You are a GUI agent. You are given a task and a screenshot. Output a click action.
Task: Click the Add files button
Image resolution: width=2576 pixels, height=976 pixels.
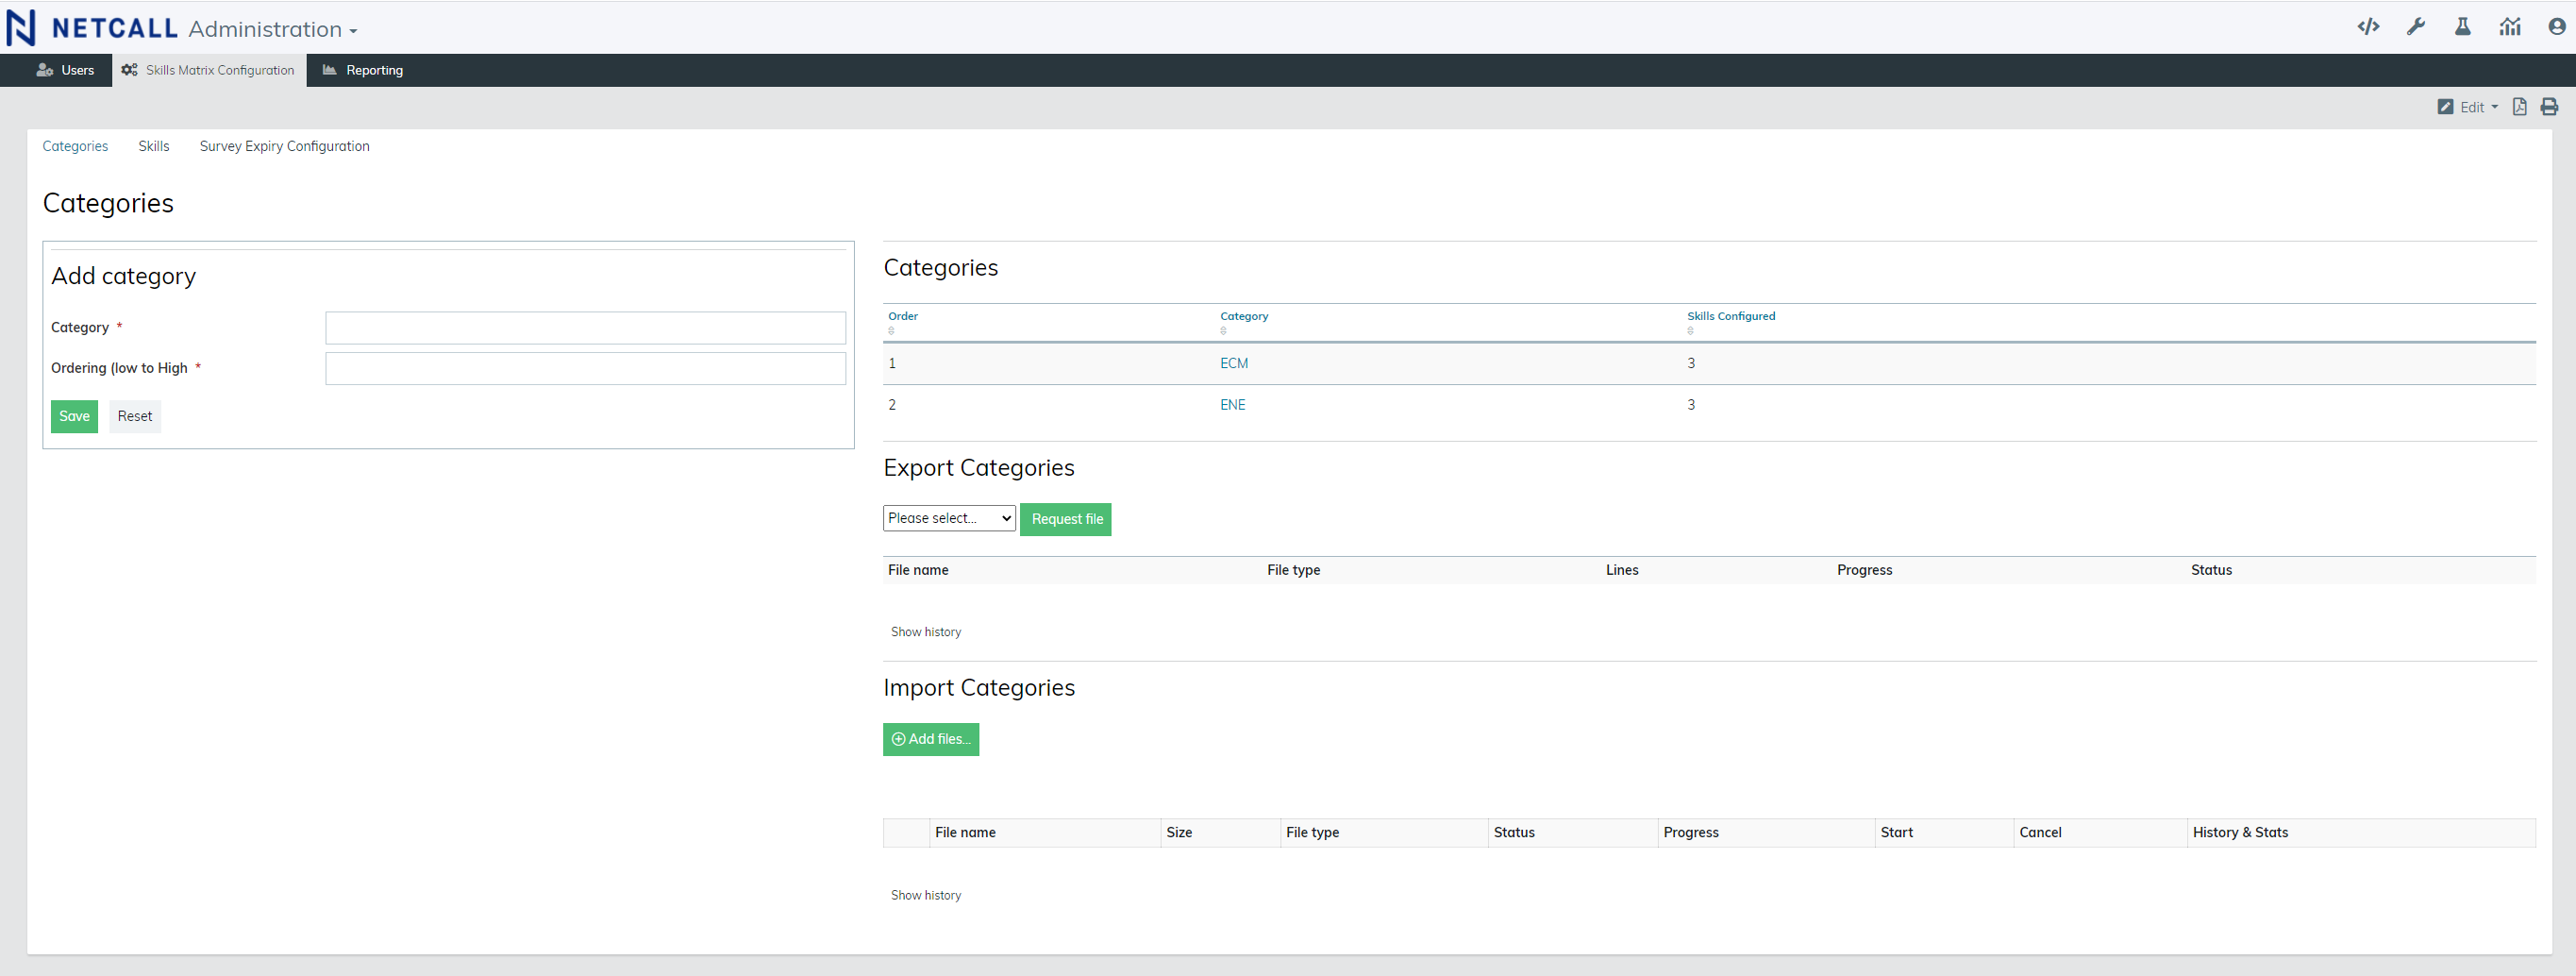pyautogui.click(x=930, y=739)
